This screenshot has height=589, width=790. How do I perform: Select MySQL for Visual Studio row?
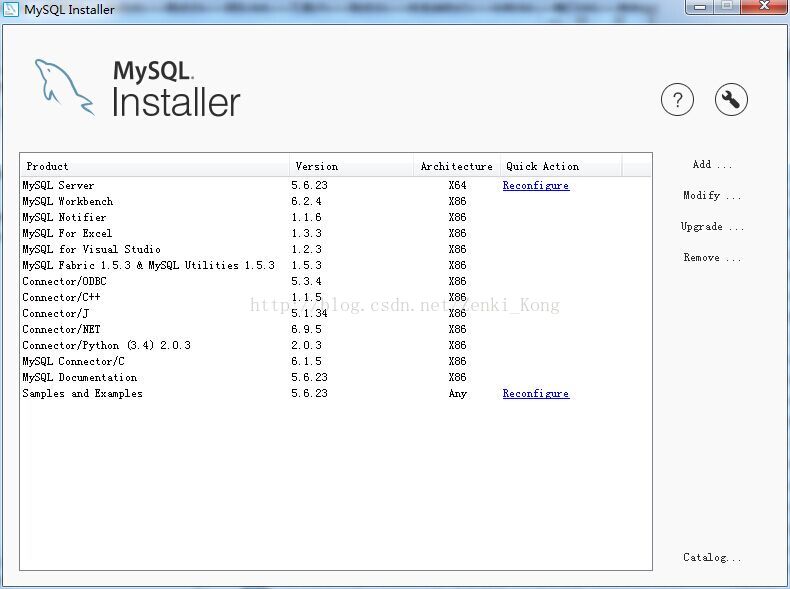click(x=336, y=249)
